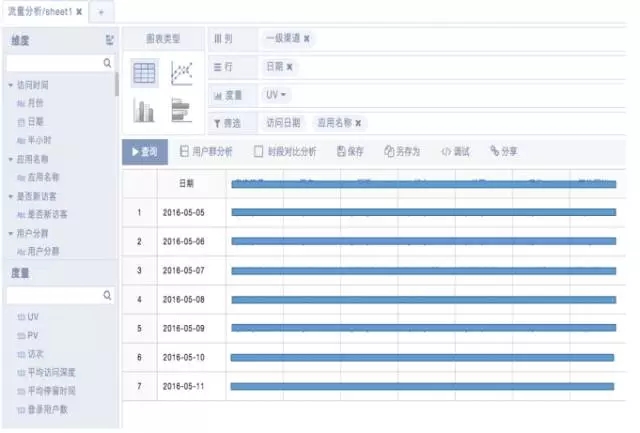The image size is (640, 433).
Task: Remove 应用名称 filter tag
Action: click(358, 123)
